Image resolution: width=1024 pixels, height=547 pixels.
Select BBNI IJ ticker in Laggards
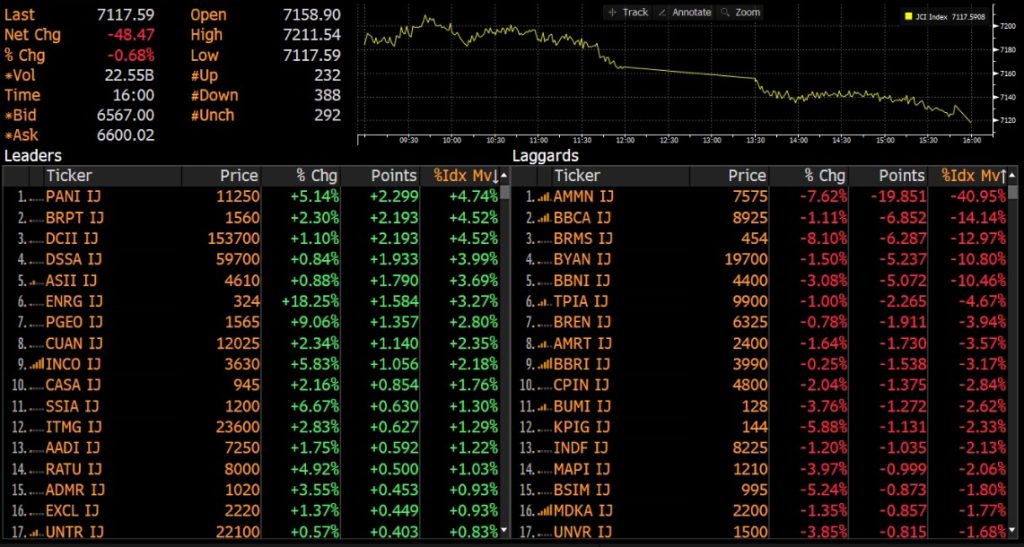coord(581,280)
